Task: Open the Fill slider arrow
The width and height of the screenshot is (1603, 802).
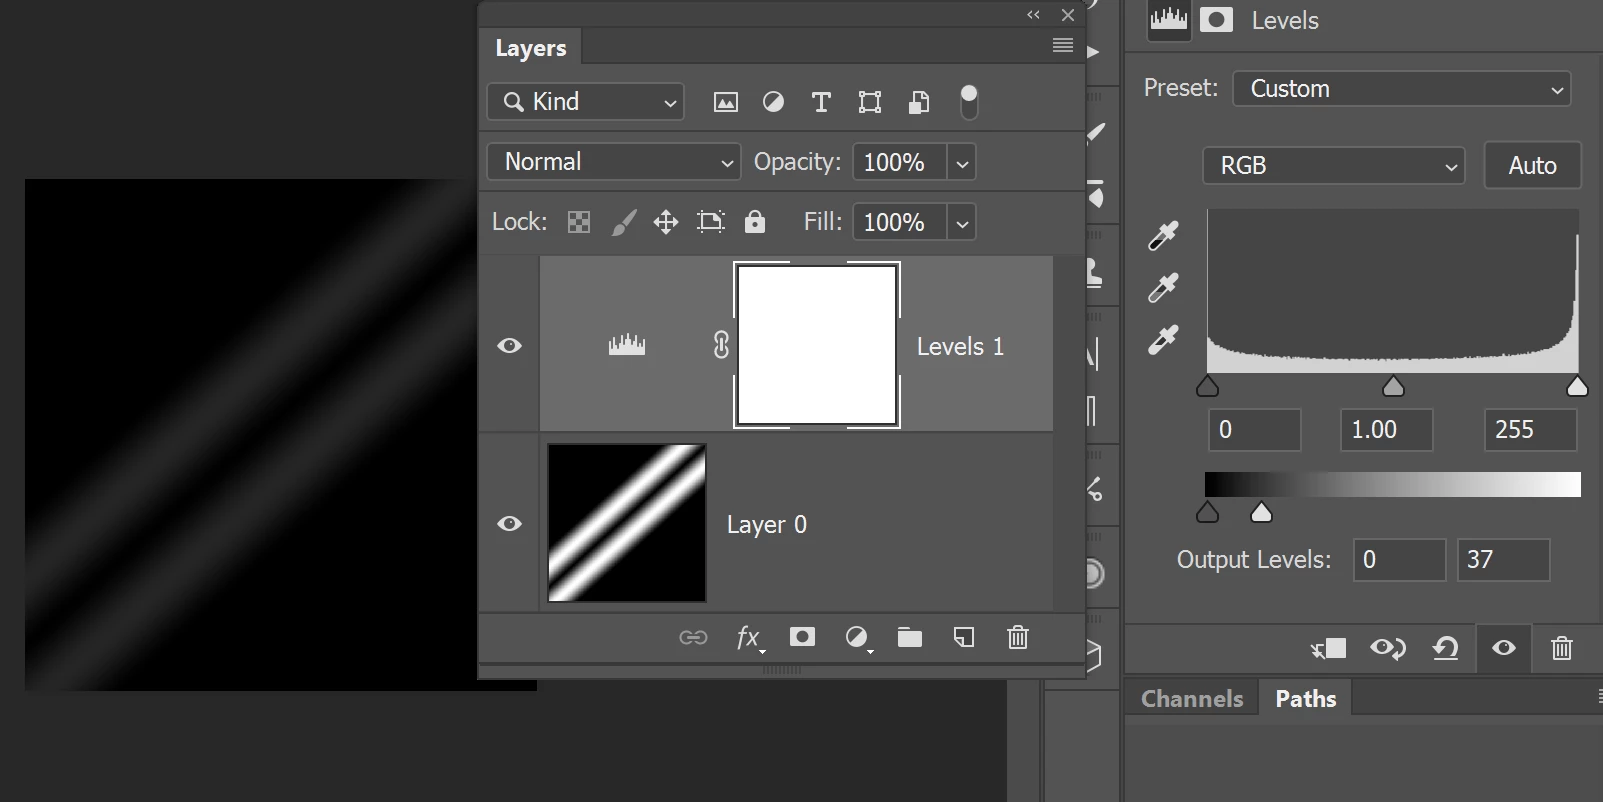Action: coord(962,223)
